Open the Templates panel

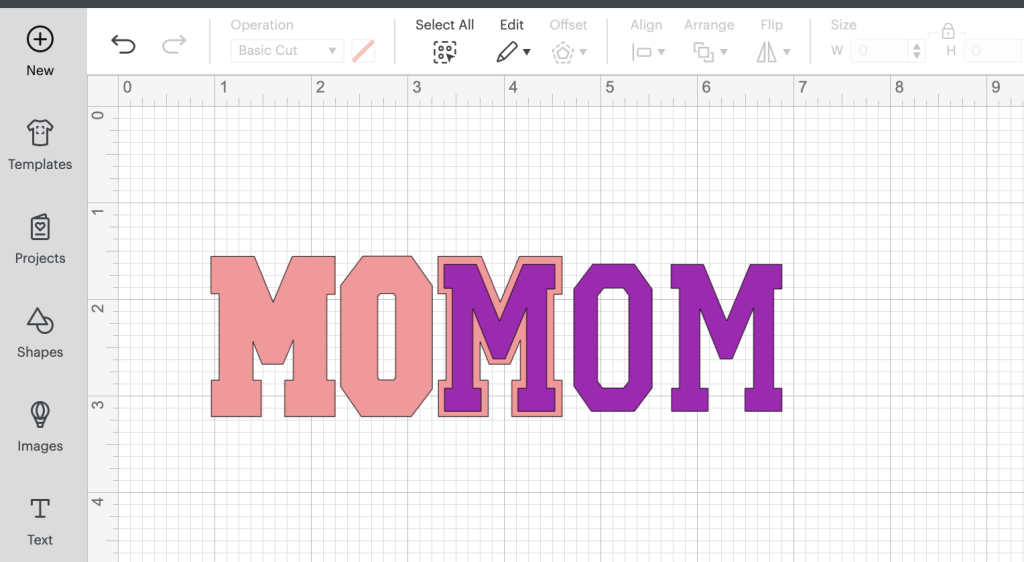(x=40, y=145)
